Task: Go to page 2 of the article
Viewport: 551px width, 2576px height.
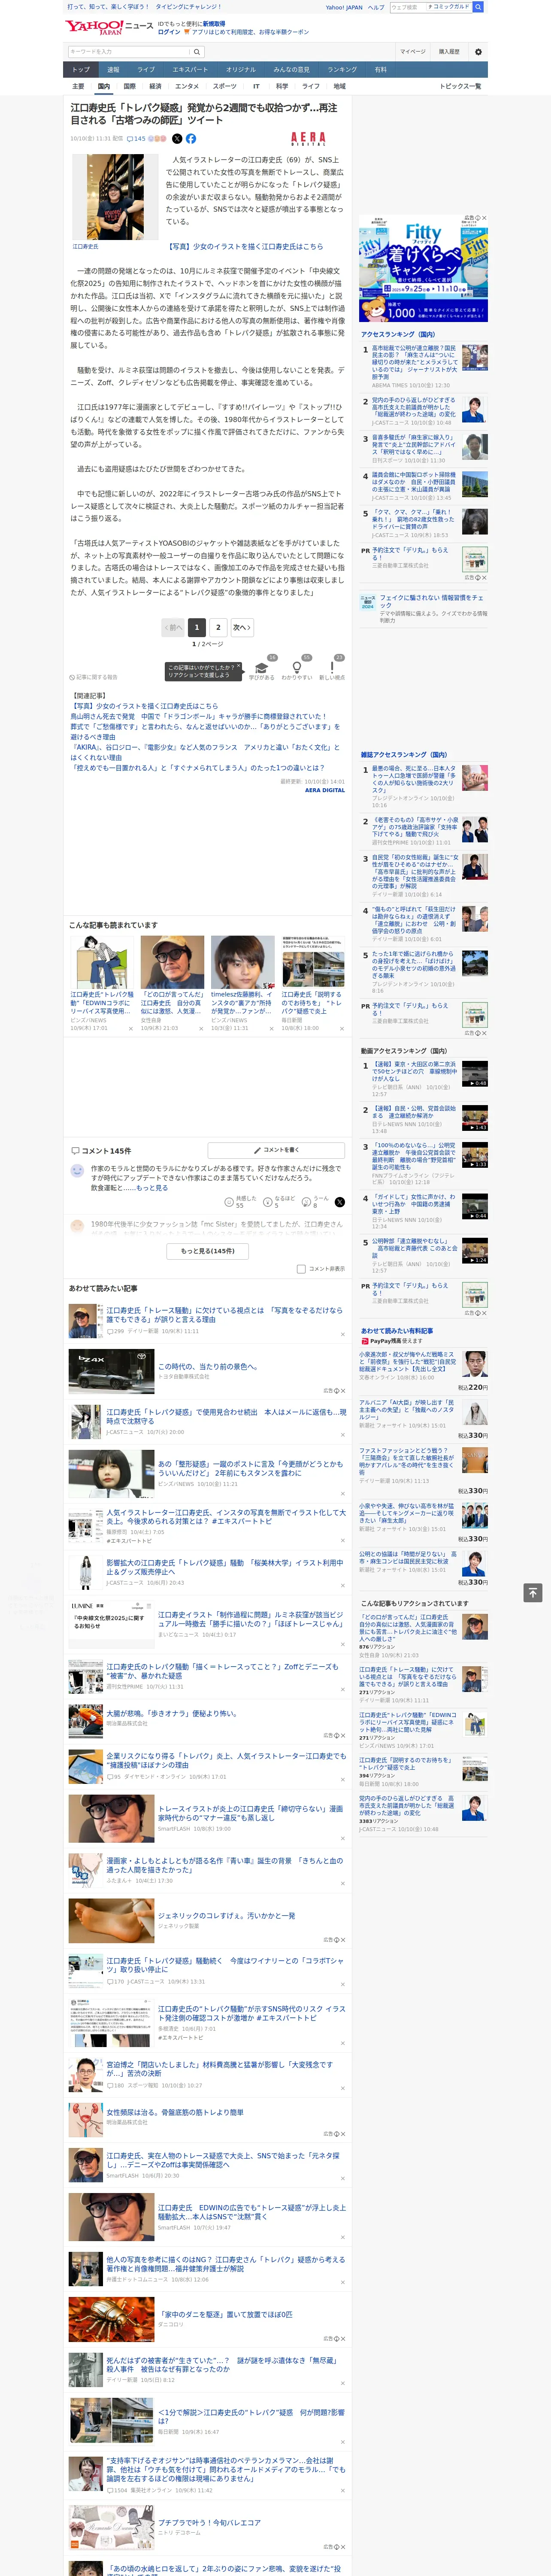Action: coord(218,628)
